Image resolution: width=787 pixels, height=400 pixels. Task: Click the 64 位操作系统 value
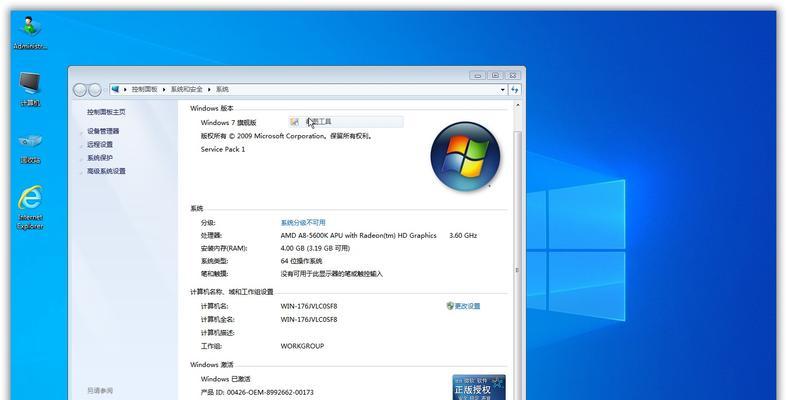point(301,261)
